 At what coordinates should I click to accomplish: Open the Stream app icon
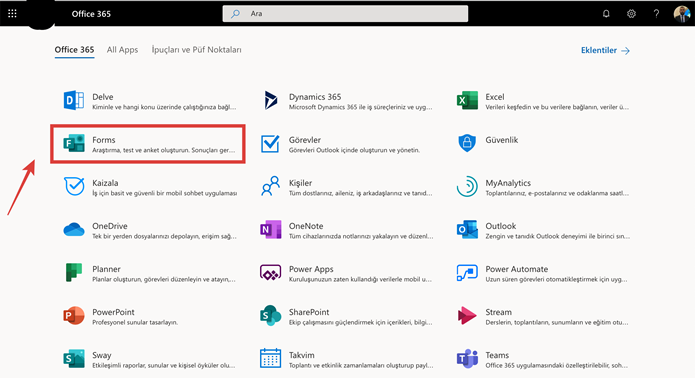pos(467,316)
